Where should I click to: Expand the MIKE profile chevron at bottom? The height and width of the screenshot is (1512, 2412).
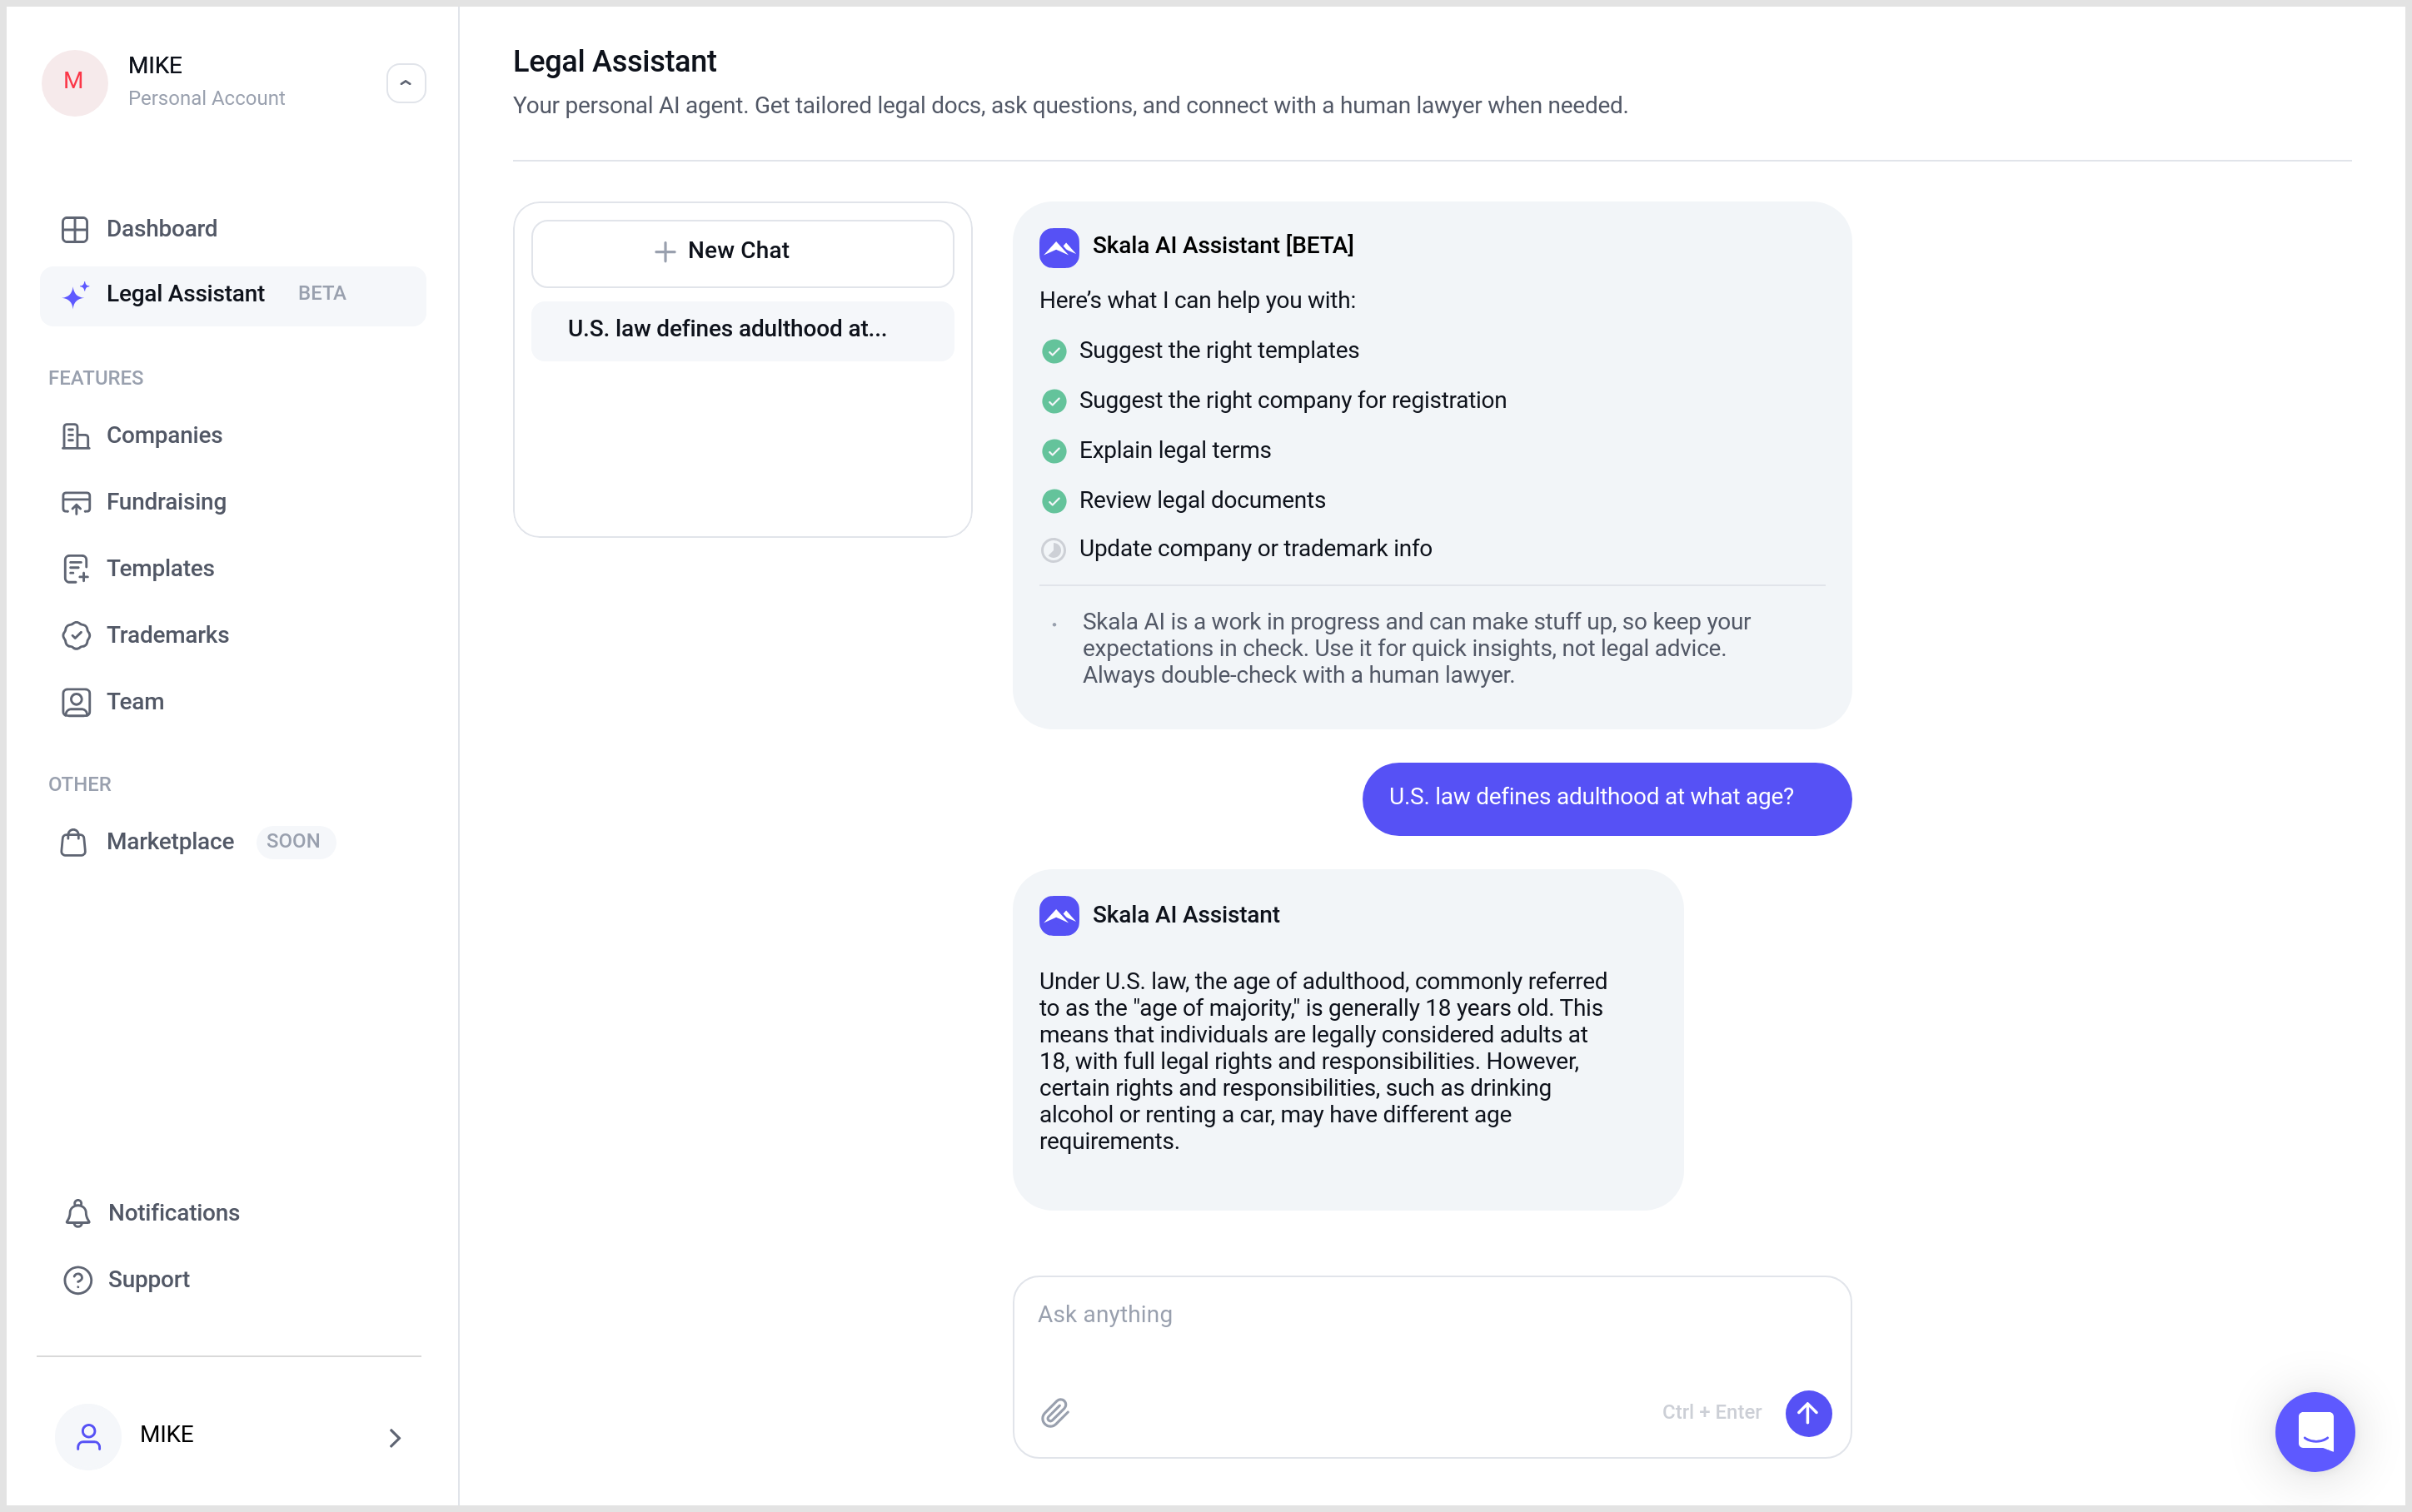click(x=395, y=1437)
